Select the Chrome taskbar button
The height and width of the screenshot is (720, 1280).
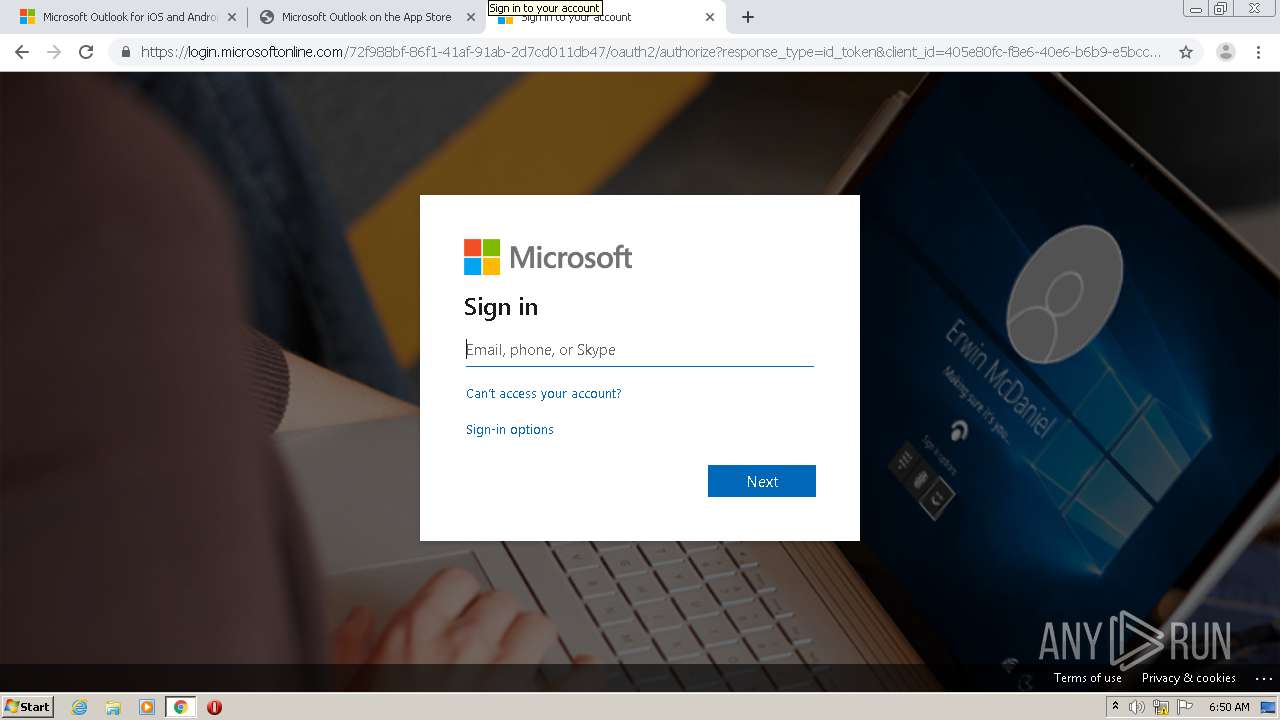180,707
